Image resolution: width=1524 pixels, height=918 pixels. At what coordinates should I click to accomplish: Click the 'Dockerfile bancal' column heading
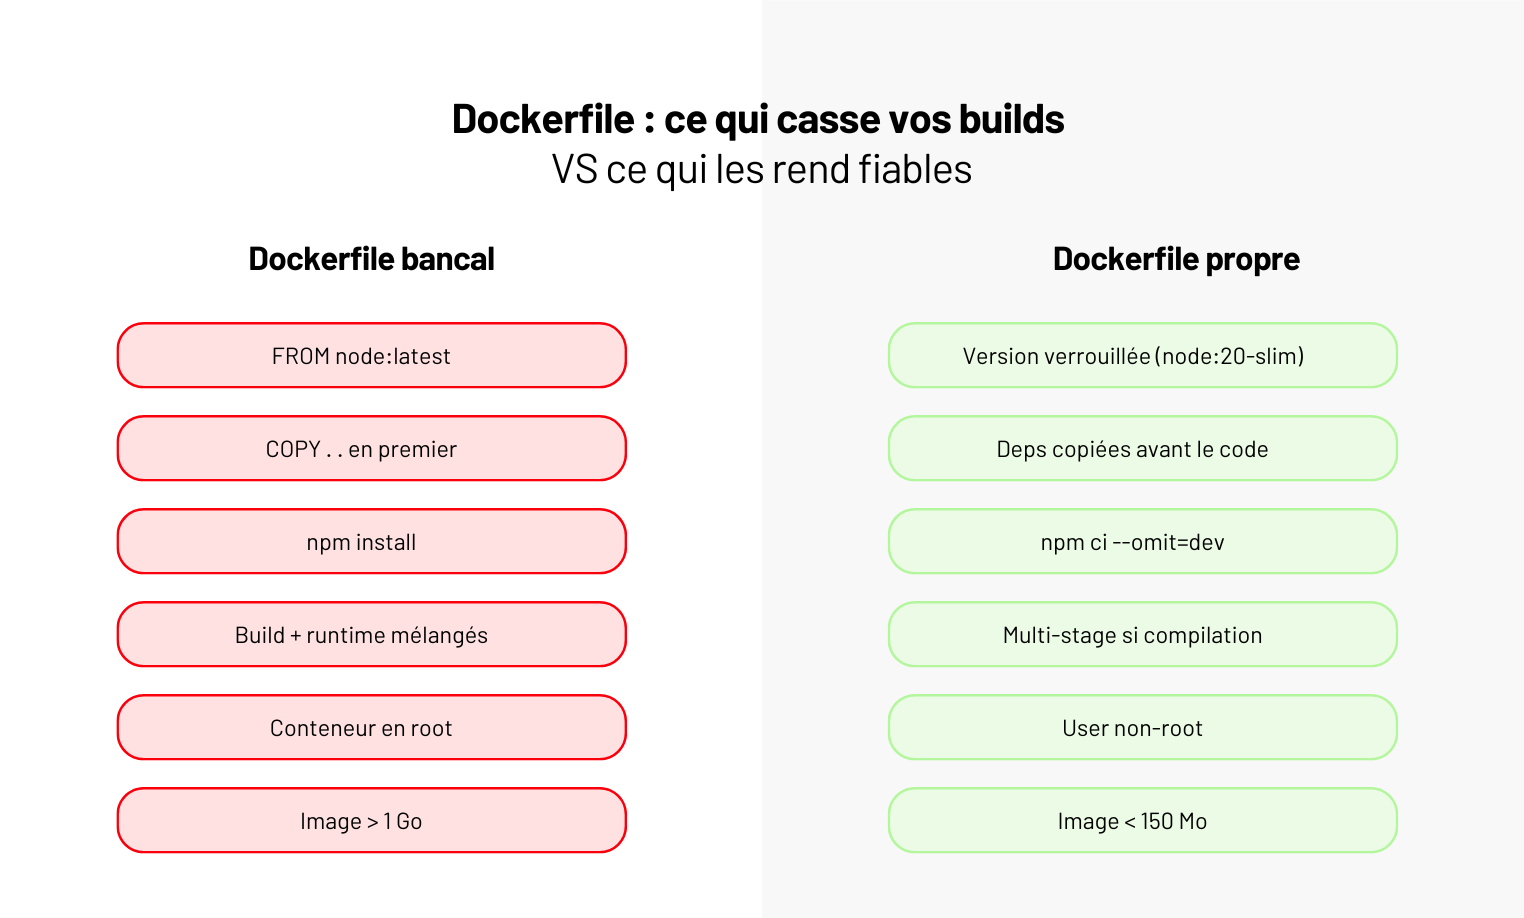point(371,259)
